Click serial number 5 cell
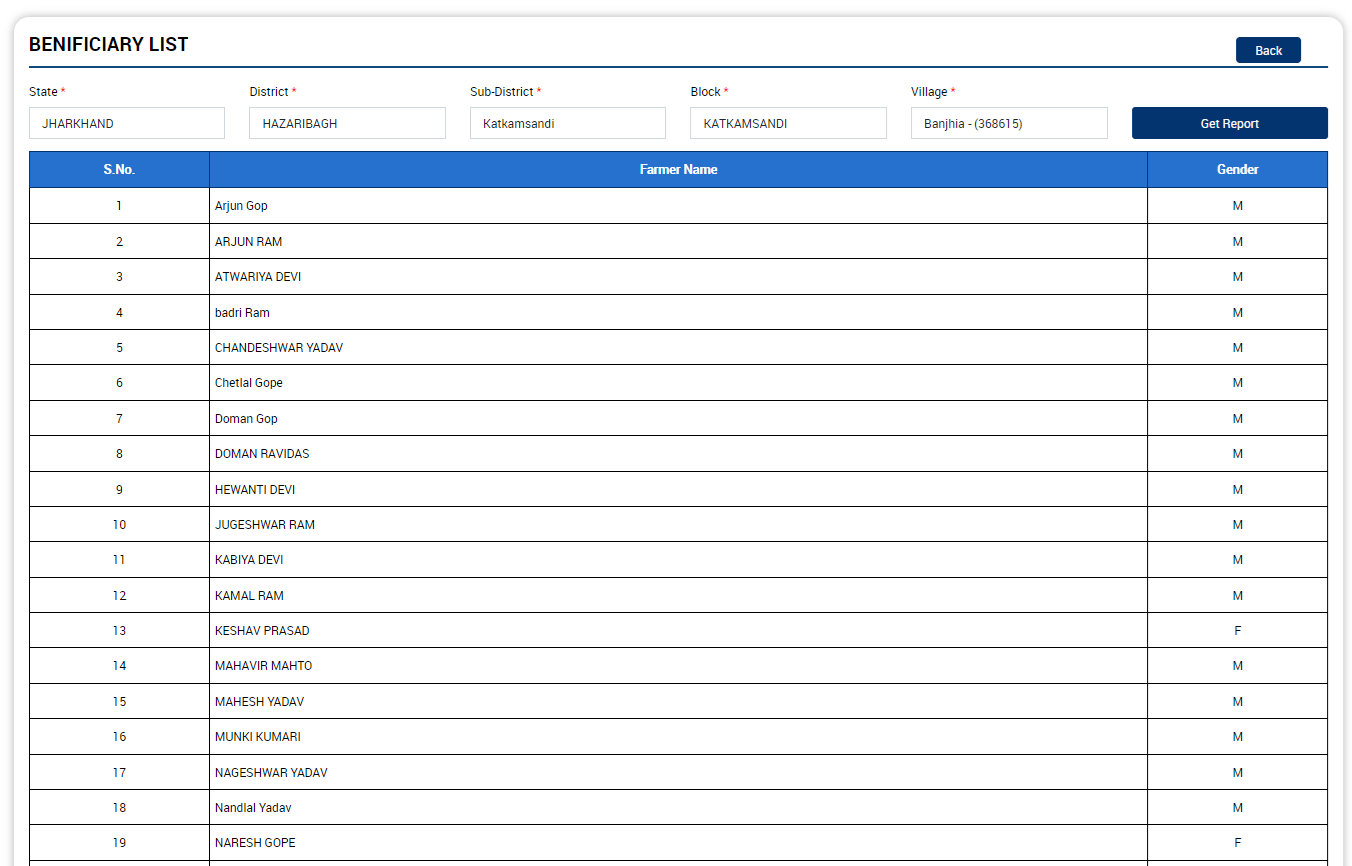1352x866 pixels. 119,348
